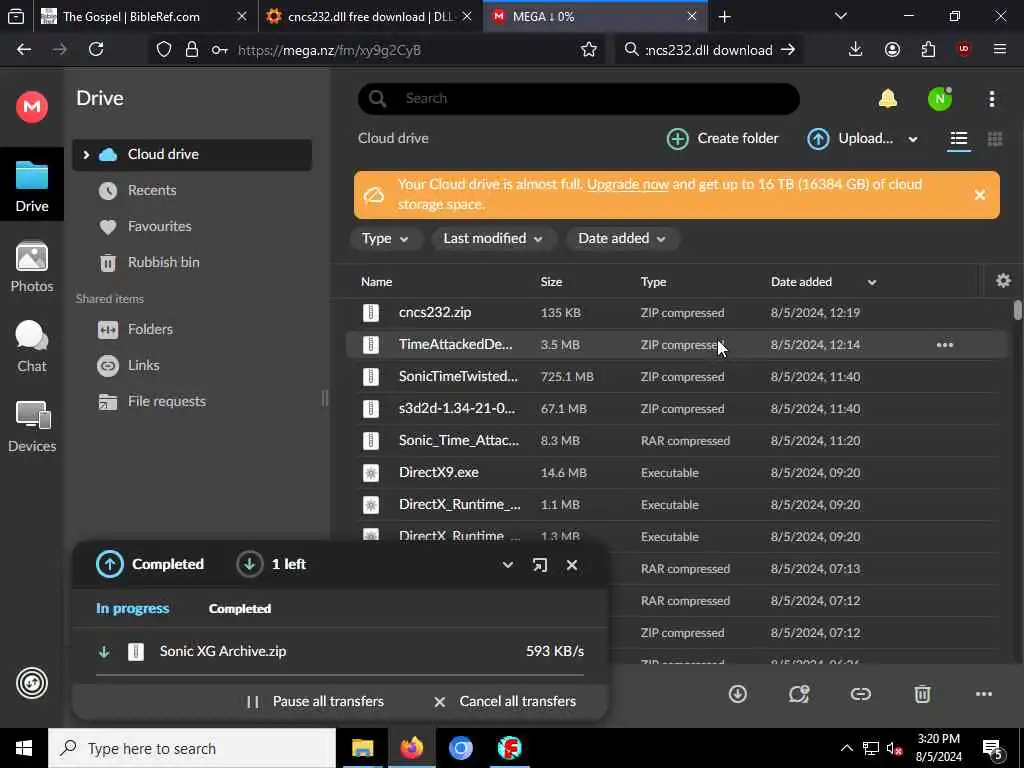Click the MEGA search field
This screenshot has width=1024, height=768.
pyautogui.click(x=579, y=99)
